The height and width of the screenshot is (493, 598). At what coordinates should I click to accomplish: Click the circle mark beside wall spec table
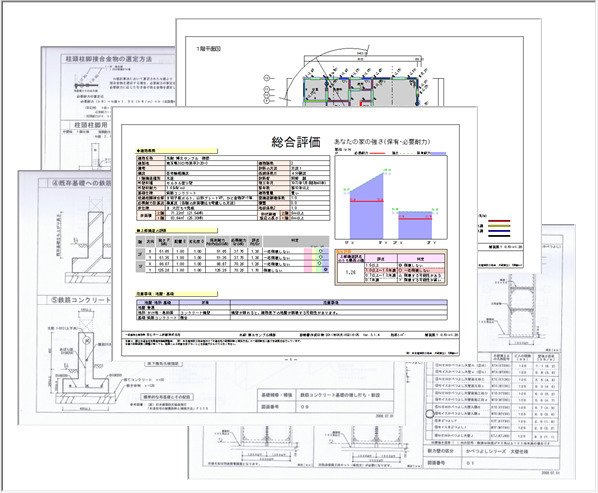coord(429,414)
